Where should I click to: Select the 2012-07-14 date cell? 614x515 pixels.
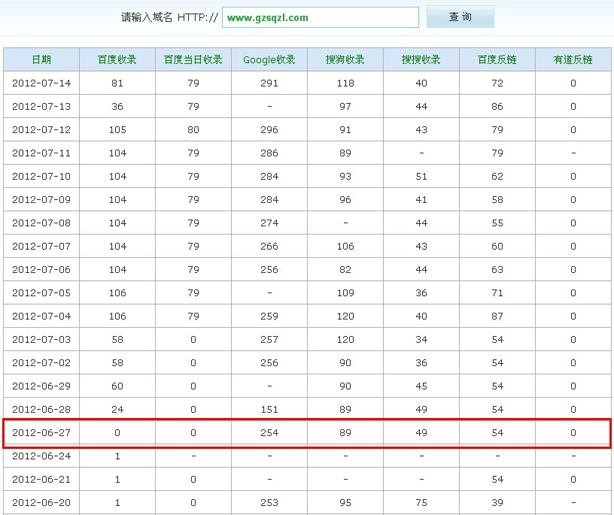[41, 83]
